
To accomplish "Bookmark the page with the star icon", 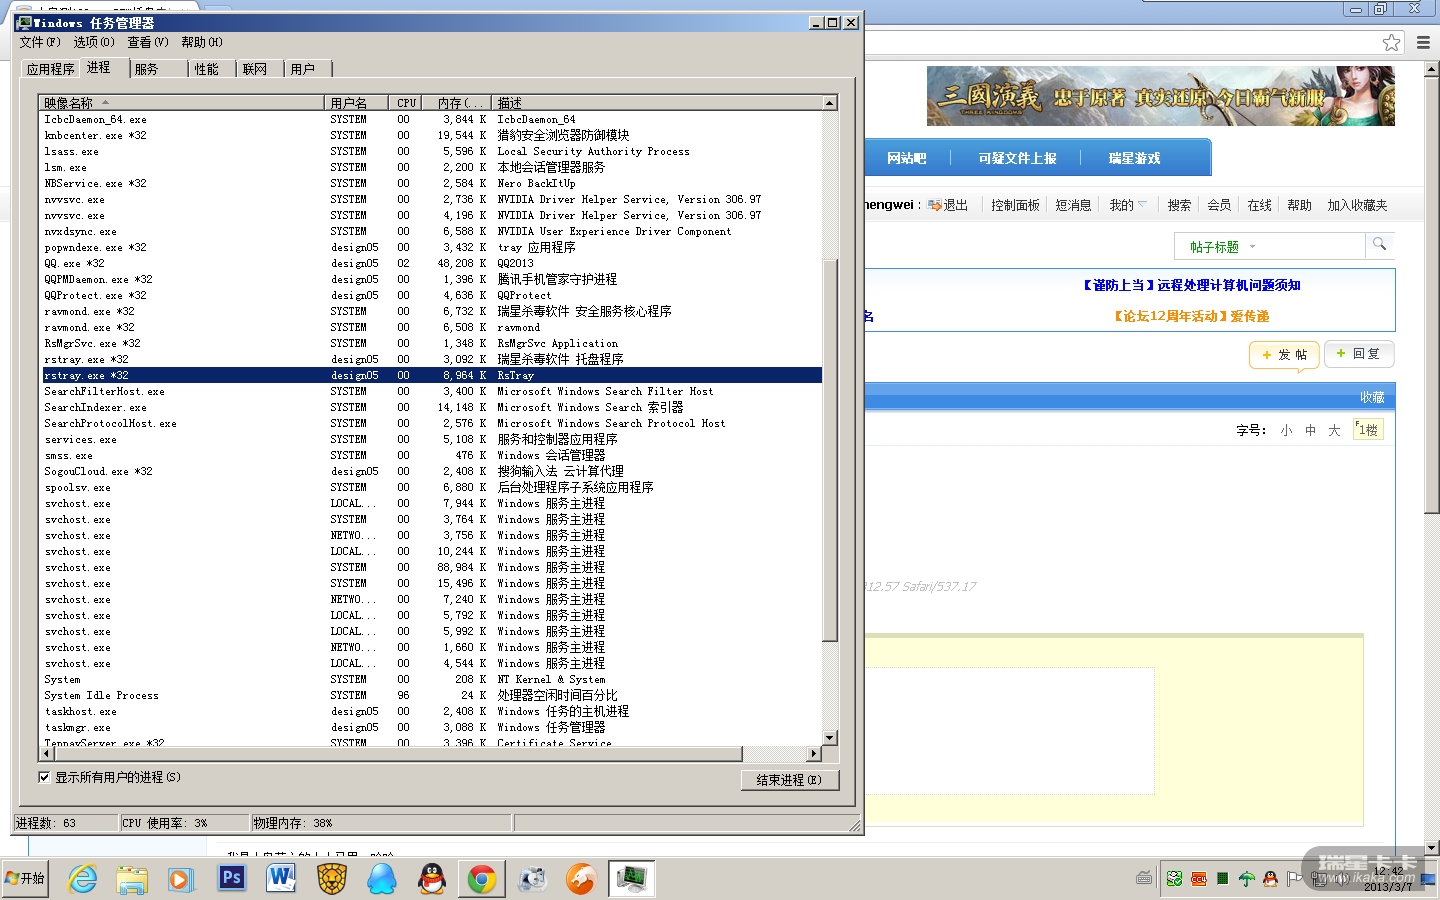I will [1391, 42].
